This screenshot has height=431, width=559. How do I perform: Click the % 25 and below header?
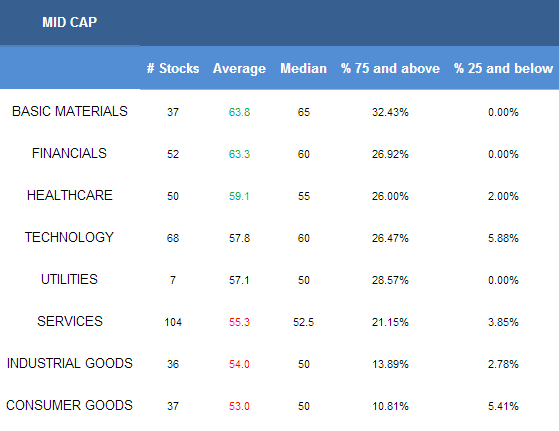click(503, 68)
